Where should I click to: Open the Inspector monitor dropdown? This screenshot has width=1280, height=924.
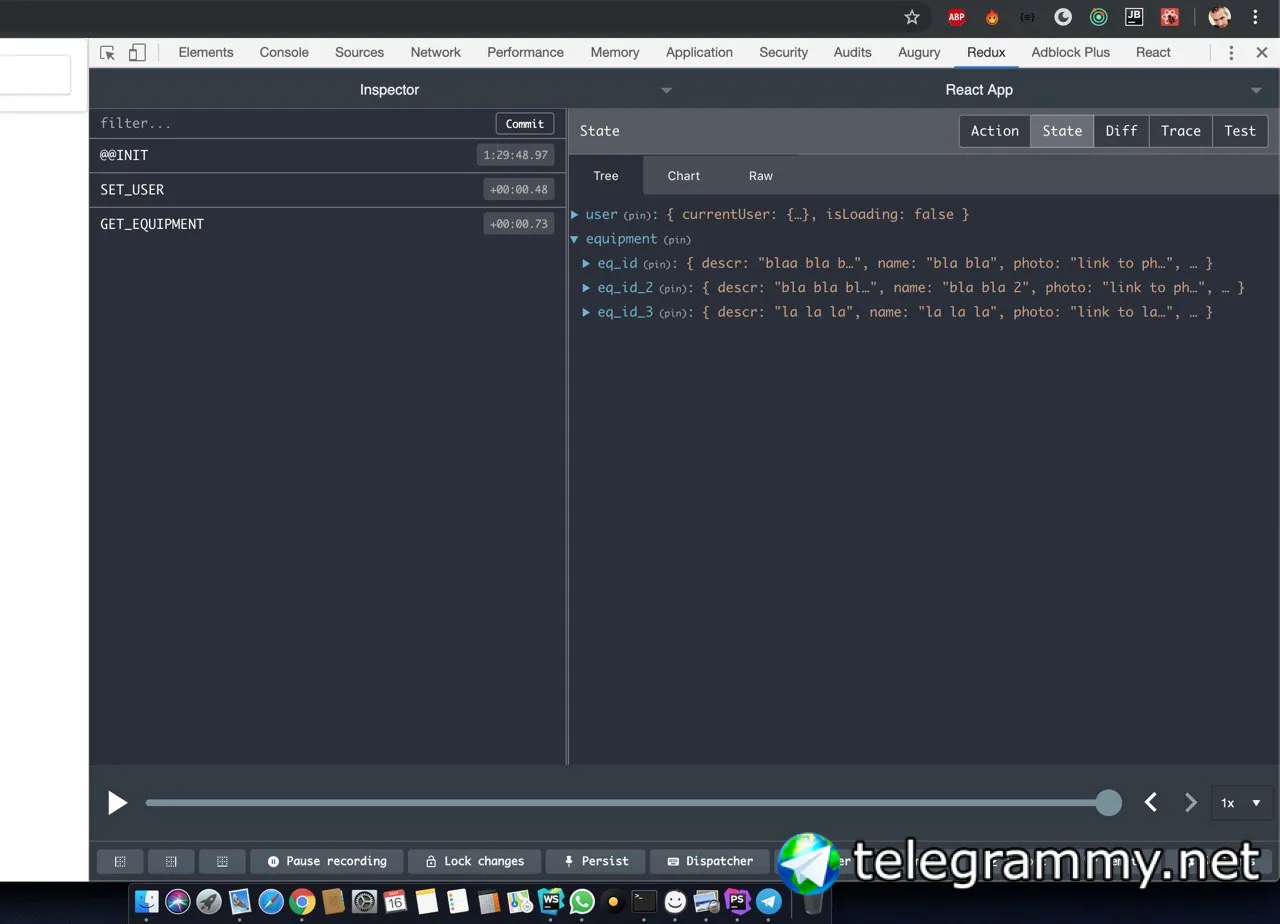(389, 90)
